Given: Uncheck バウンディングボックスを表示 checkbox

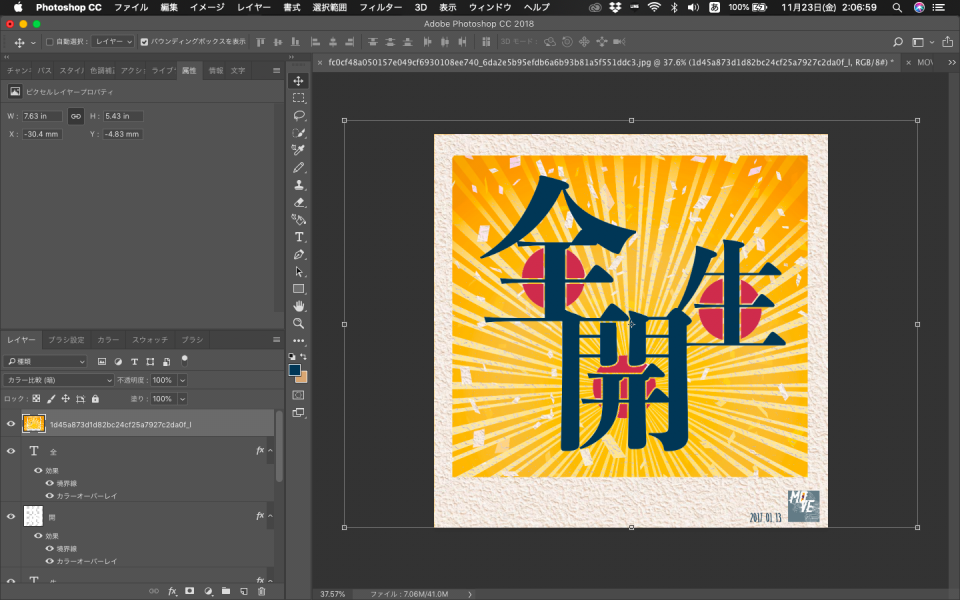Looking at the screenshot, I should pos(144,42).
